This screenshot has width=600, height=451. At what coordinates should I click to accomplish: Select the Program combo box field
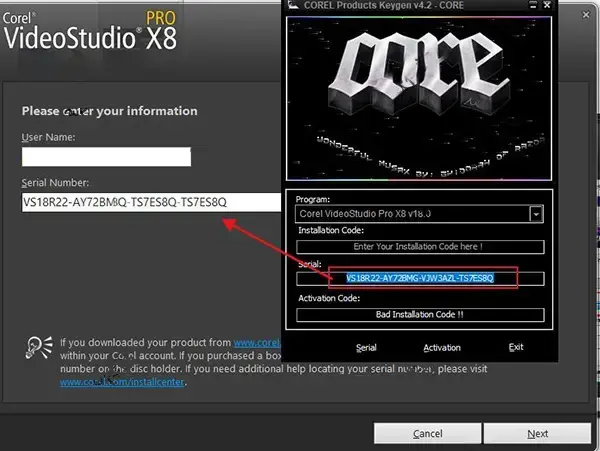[412, 214]
